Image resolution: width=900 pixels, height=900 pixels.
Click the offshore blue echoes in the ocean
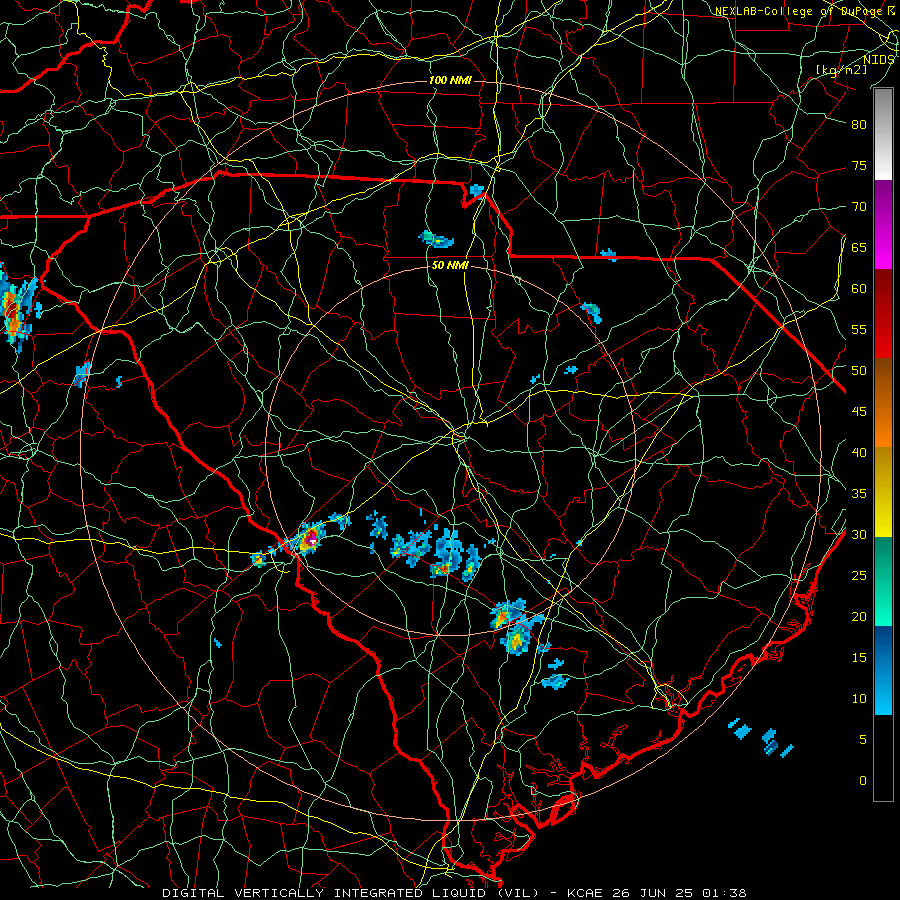(761, 737)
